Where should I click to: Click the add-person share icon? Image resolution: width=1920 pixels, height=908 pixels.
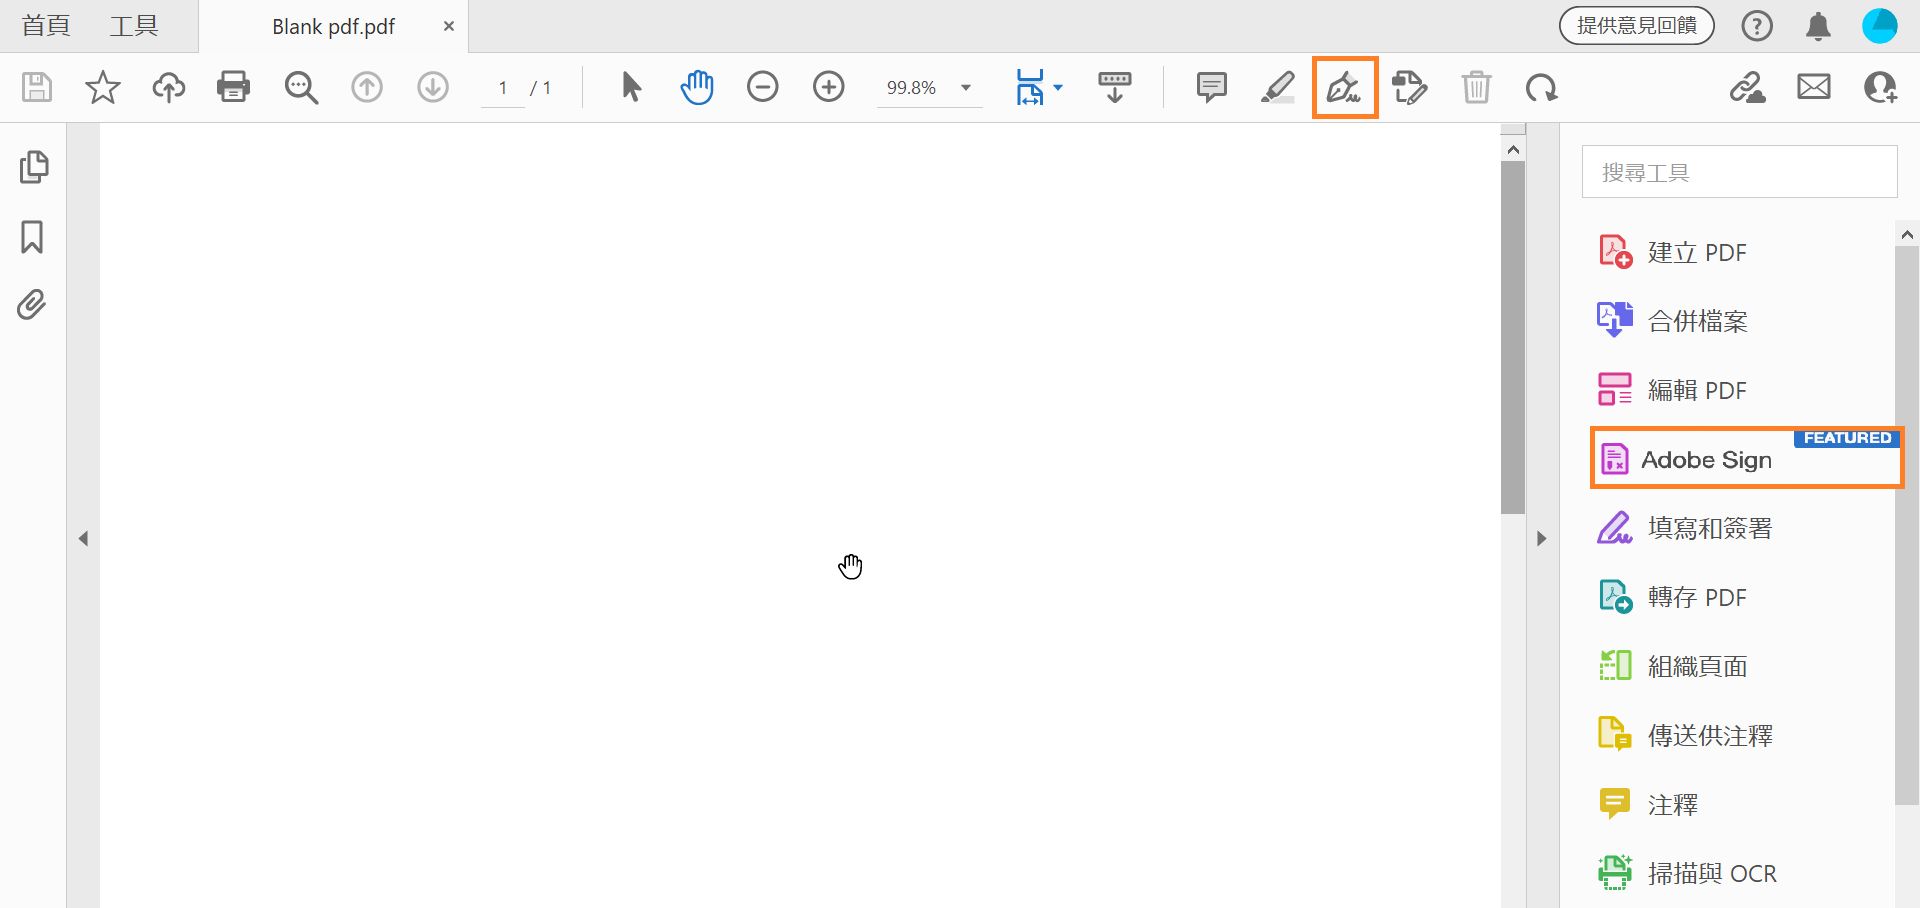tap(1881, 88)
